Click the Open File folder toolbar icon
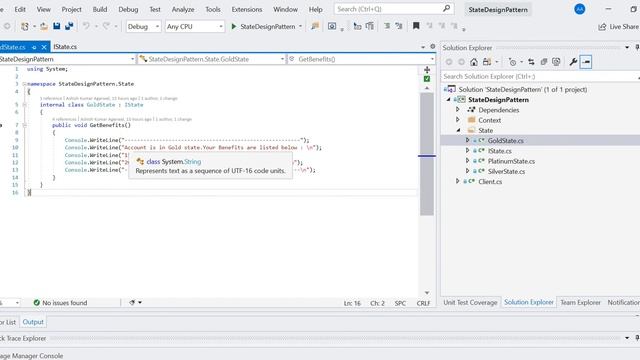This screenshot has height=360, width=640. 44,27
